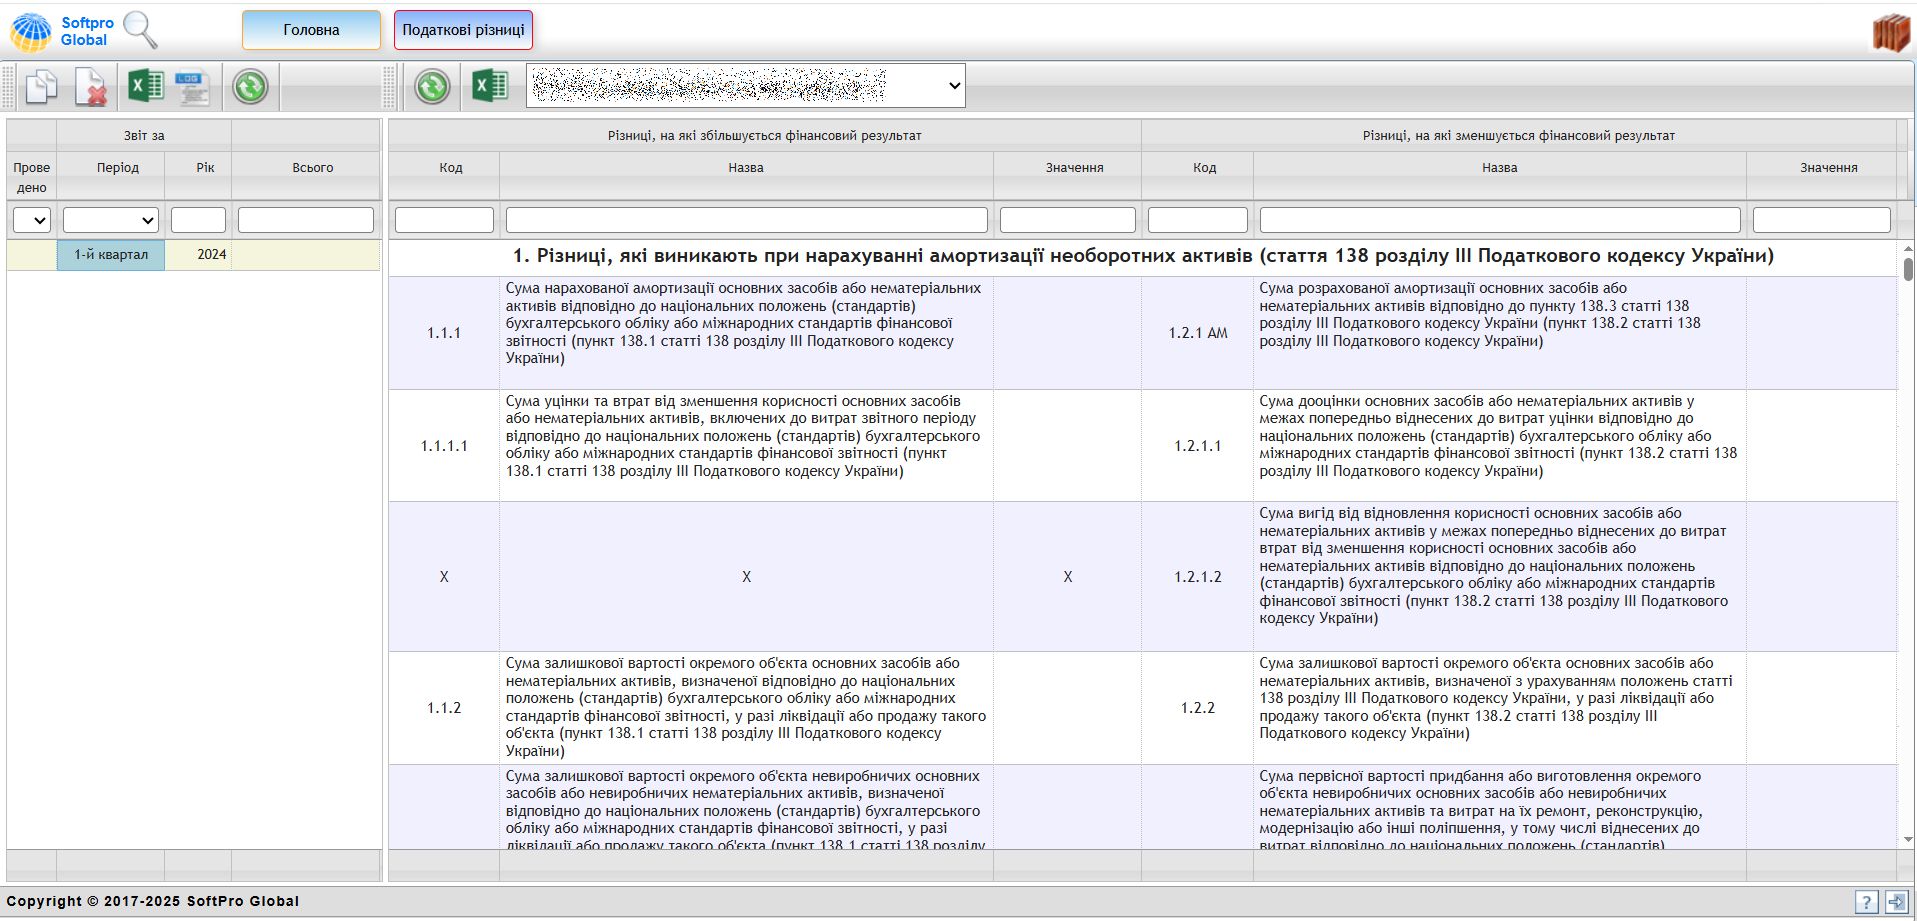
Task: Select code cell 1.1.2
Action: (x=444, y=708)
